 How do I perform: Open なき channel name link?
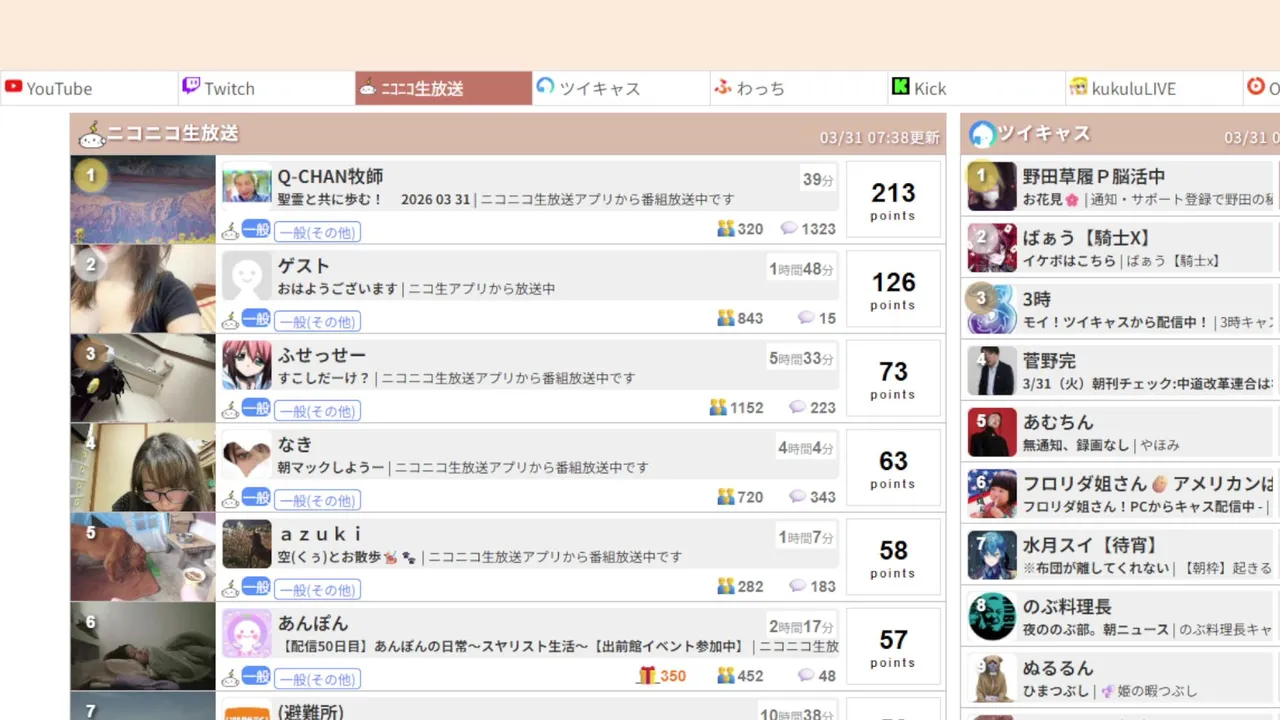coord(295,444)
